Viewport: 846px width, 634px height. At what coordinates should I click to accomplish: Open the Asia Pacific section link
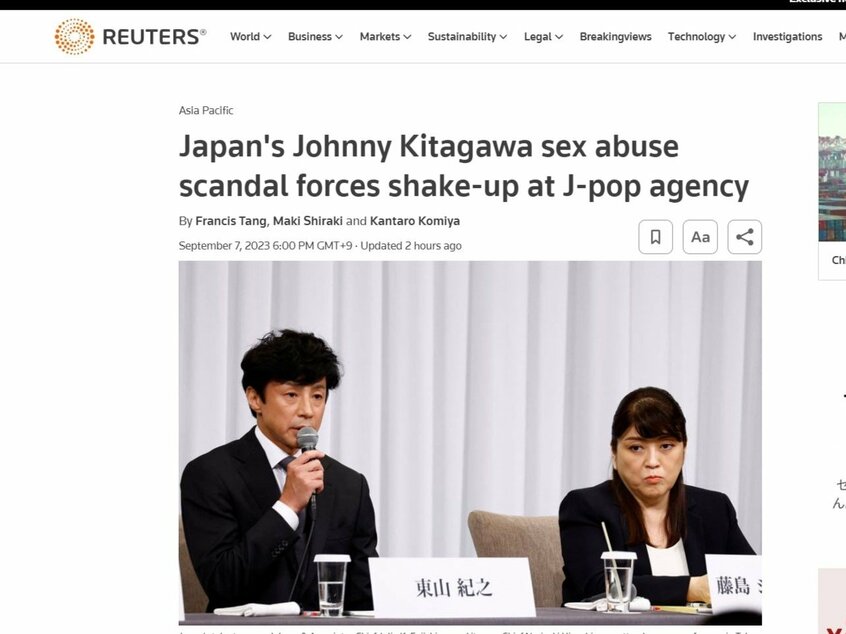(x=206, y=110)
